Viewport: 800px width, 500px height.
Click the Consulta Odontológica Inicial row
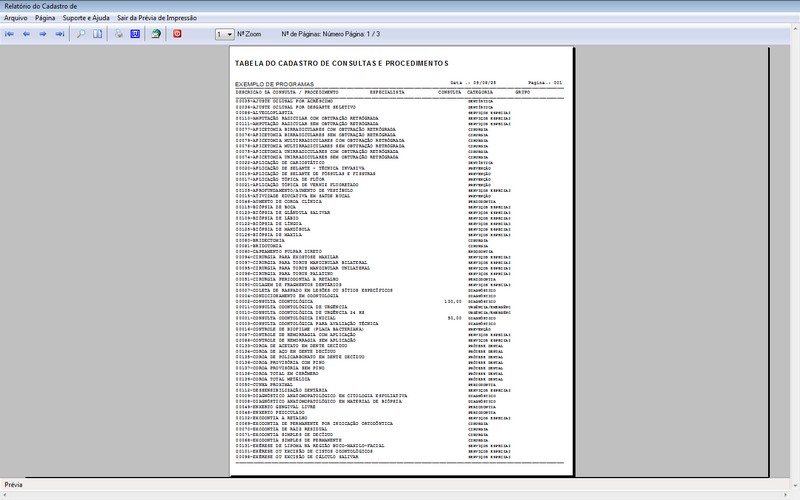click(x=290, y=318)
